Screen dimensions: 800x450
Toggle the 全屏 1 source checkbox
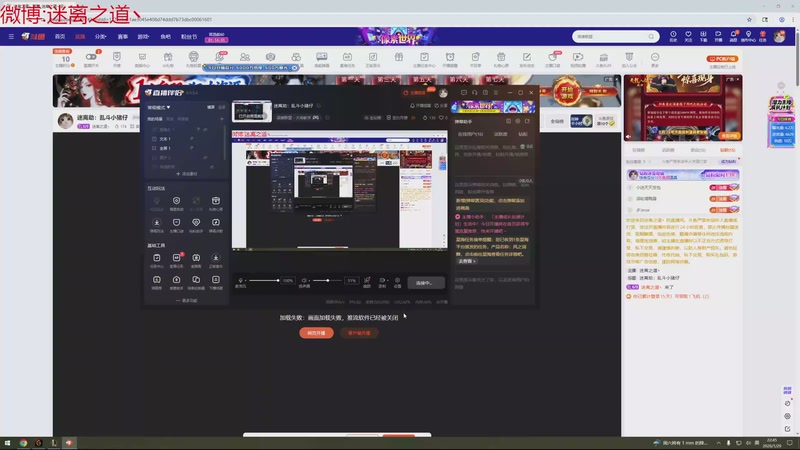(x=154, y=148)
